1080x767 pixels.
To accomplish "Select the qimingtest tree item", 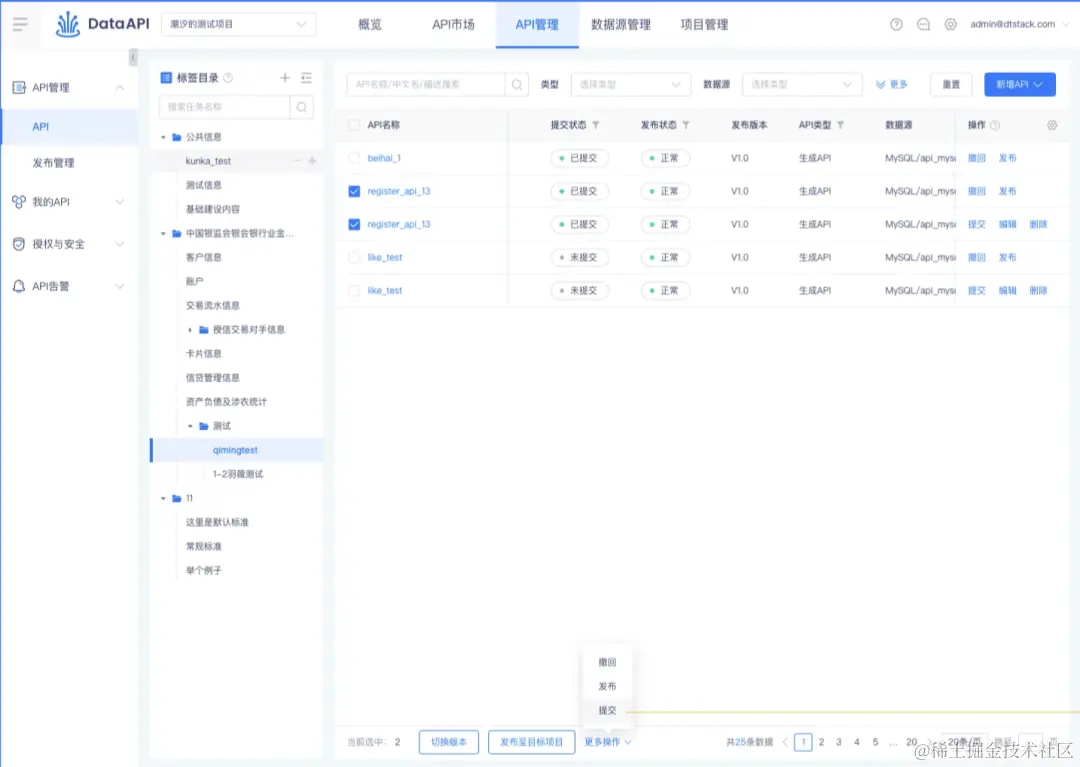I will pyautogui.click(x=235, y=450).
